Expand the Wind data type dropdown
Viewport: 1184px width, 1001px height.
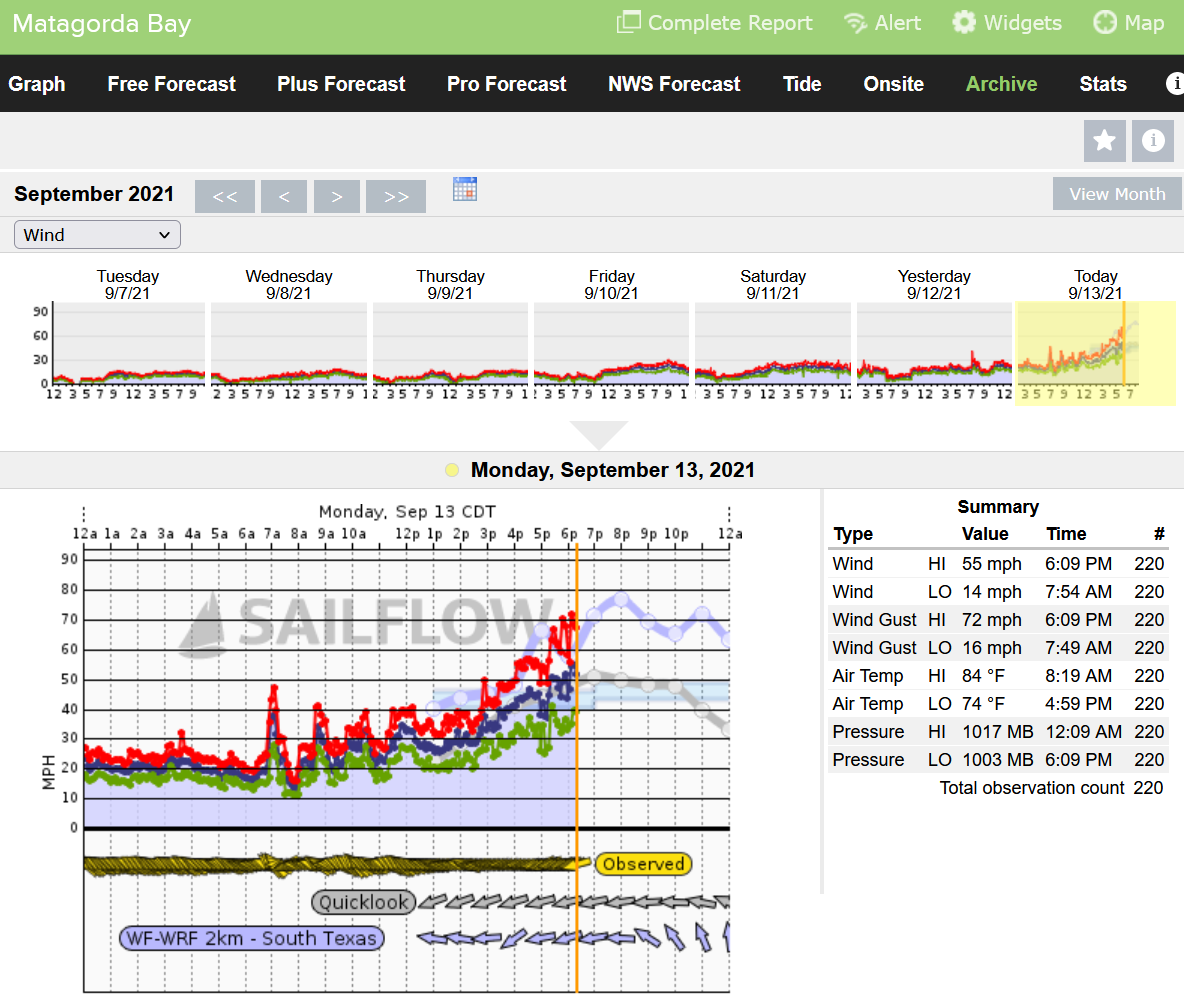pyautogui.click(x=97, y=235)
